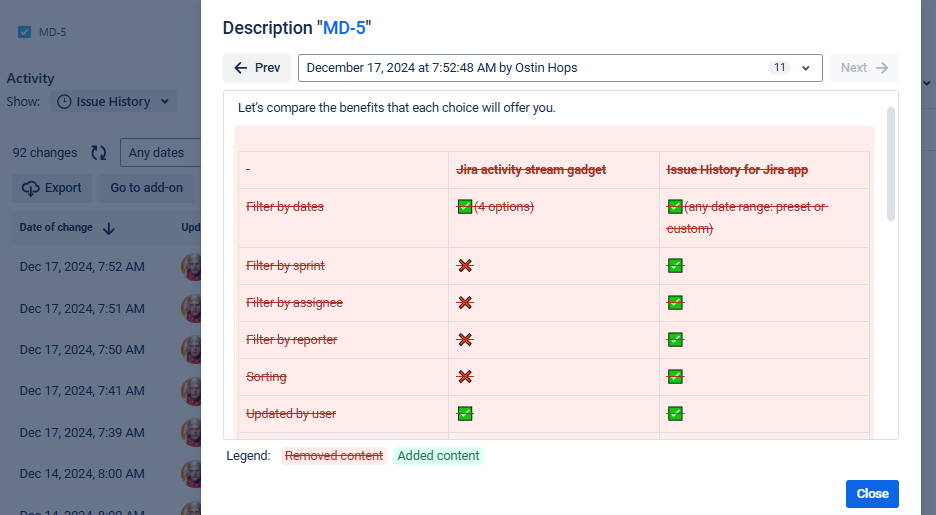
Task: Click the Added content legend label
Action: pos(438,456)
